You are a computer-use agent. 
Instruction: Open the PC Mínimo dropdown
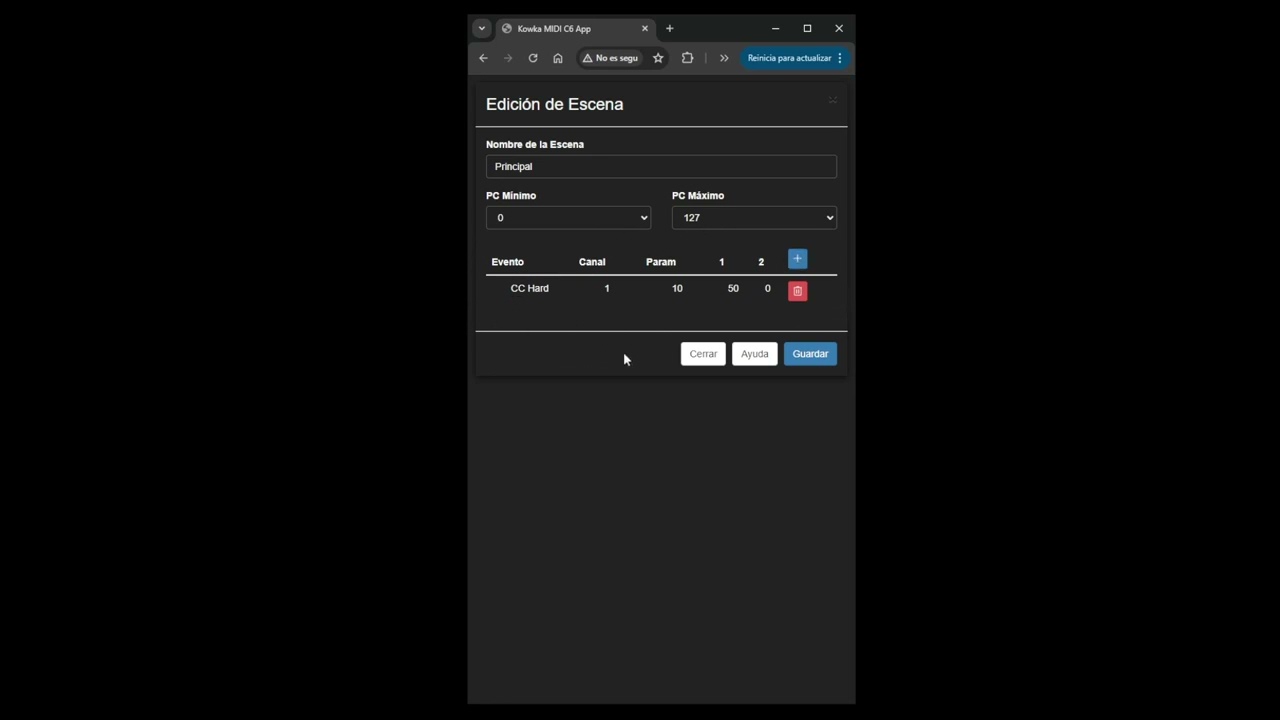(568, 218)
